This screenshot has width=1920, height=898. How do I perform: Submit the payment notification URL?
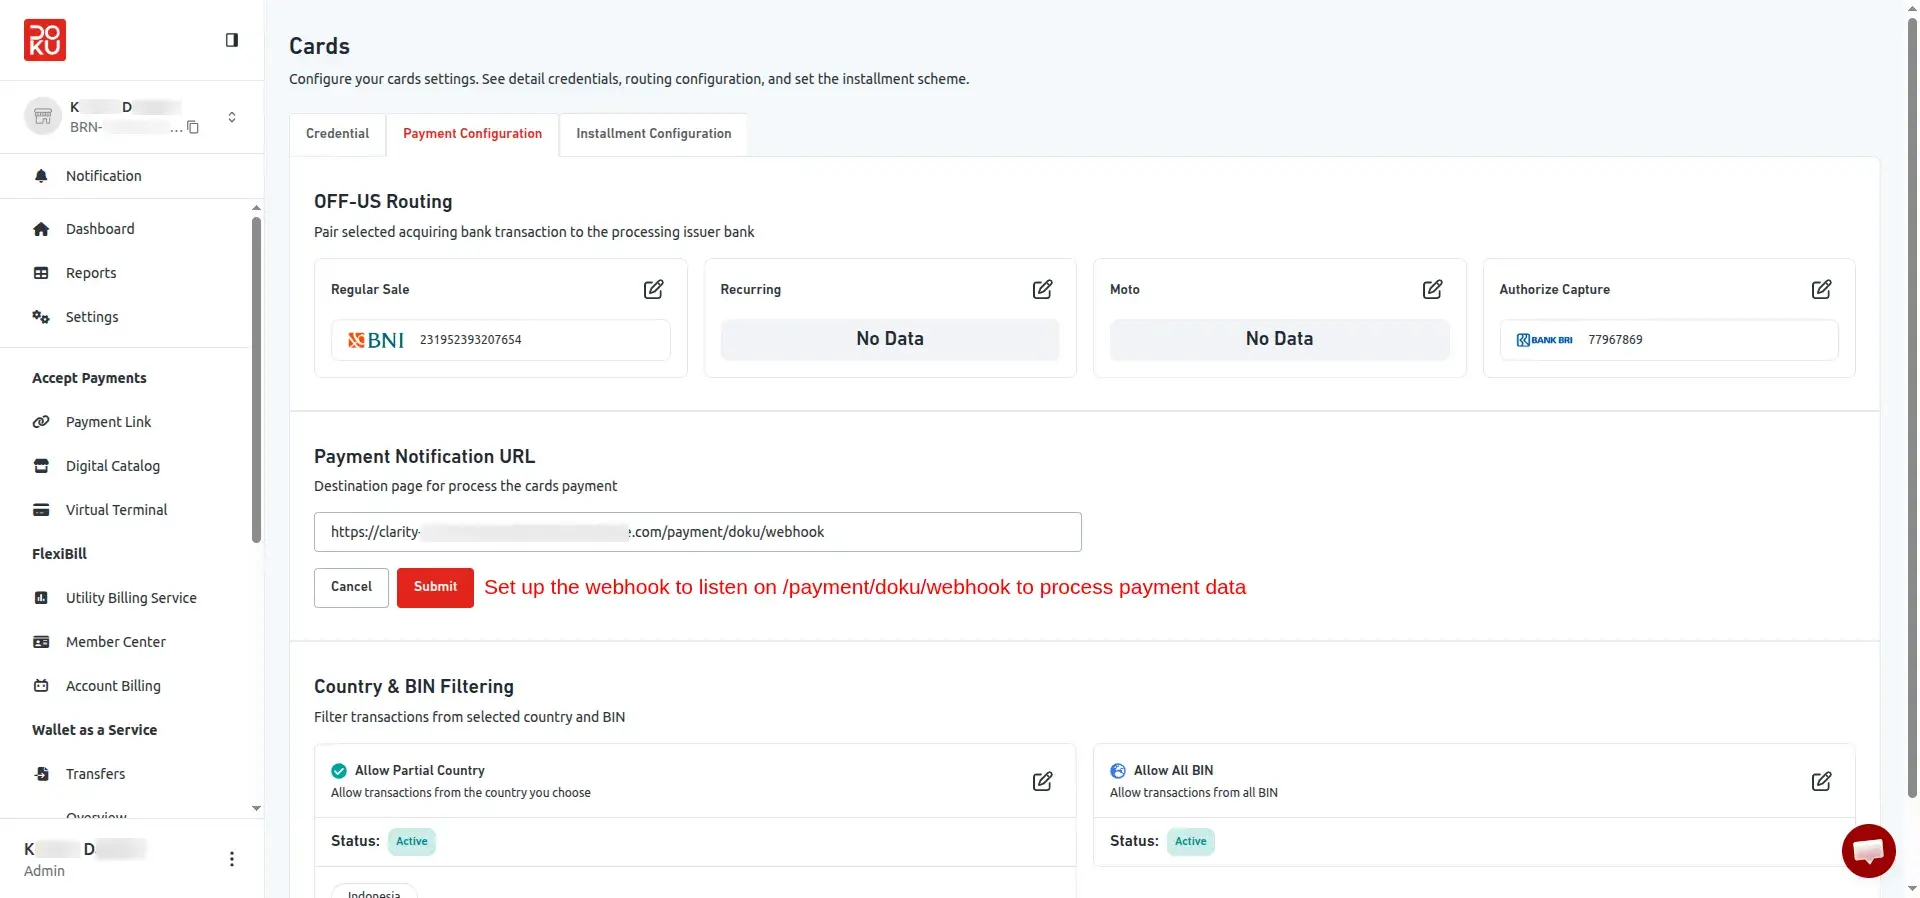coord(435,587)
